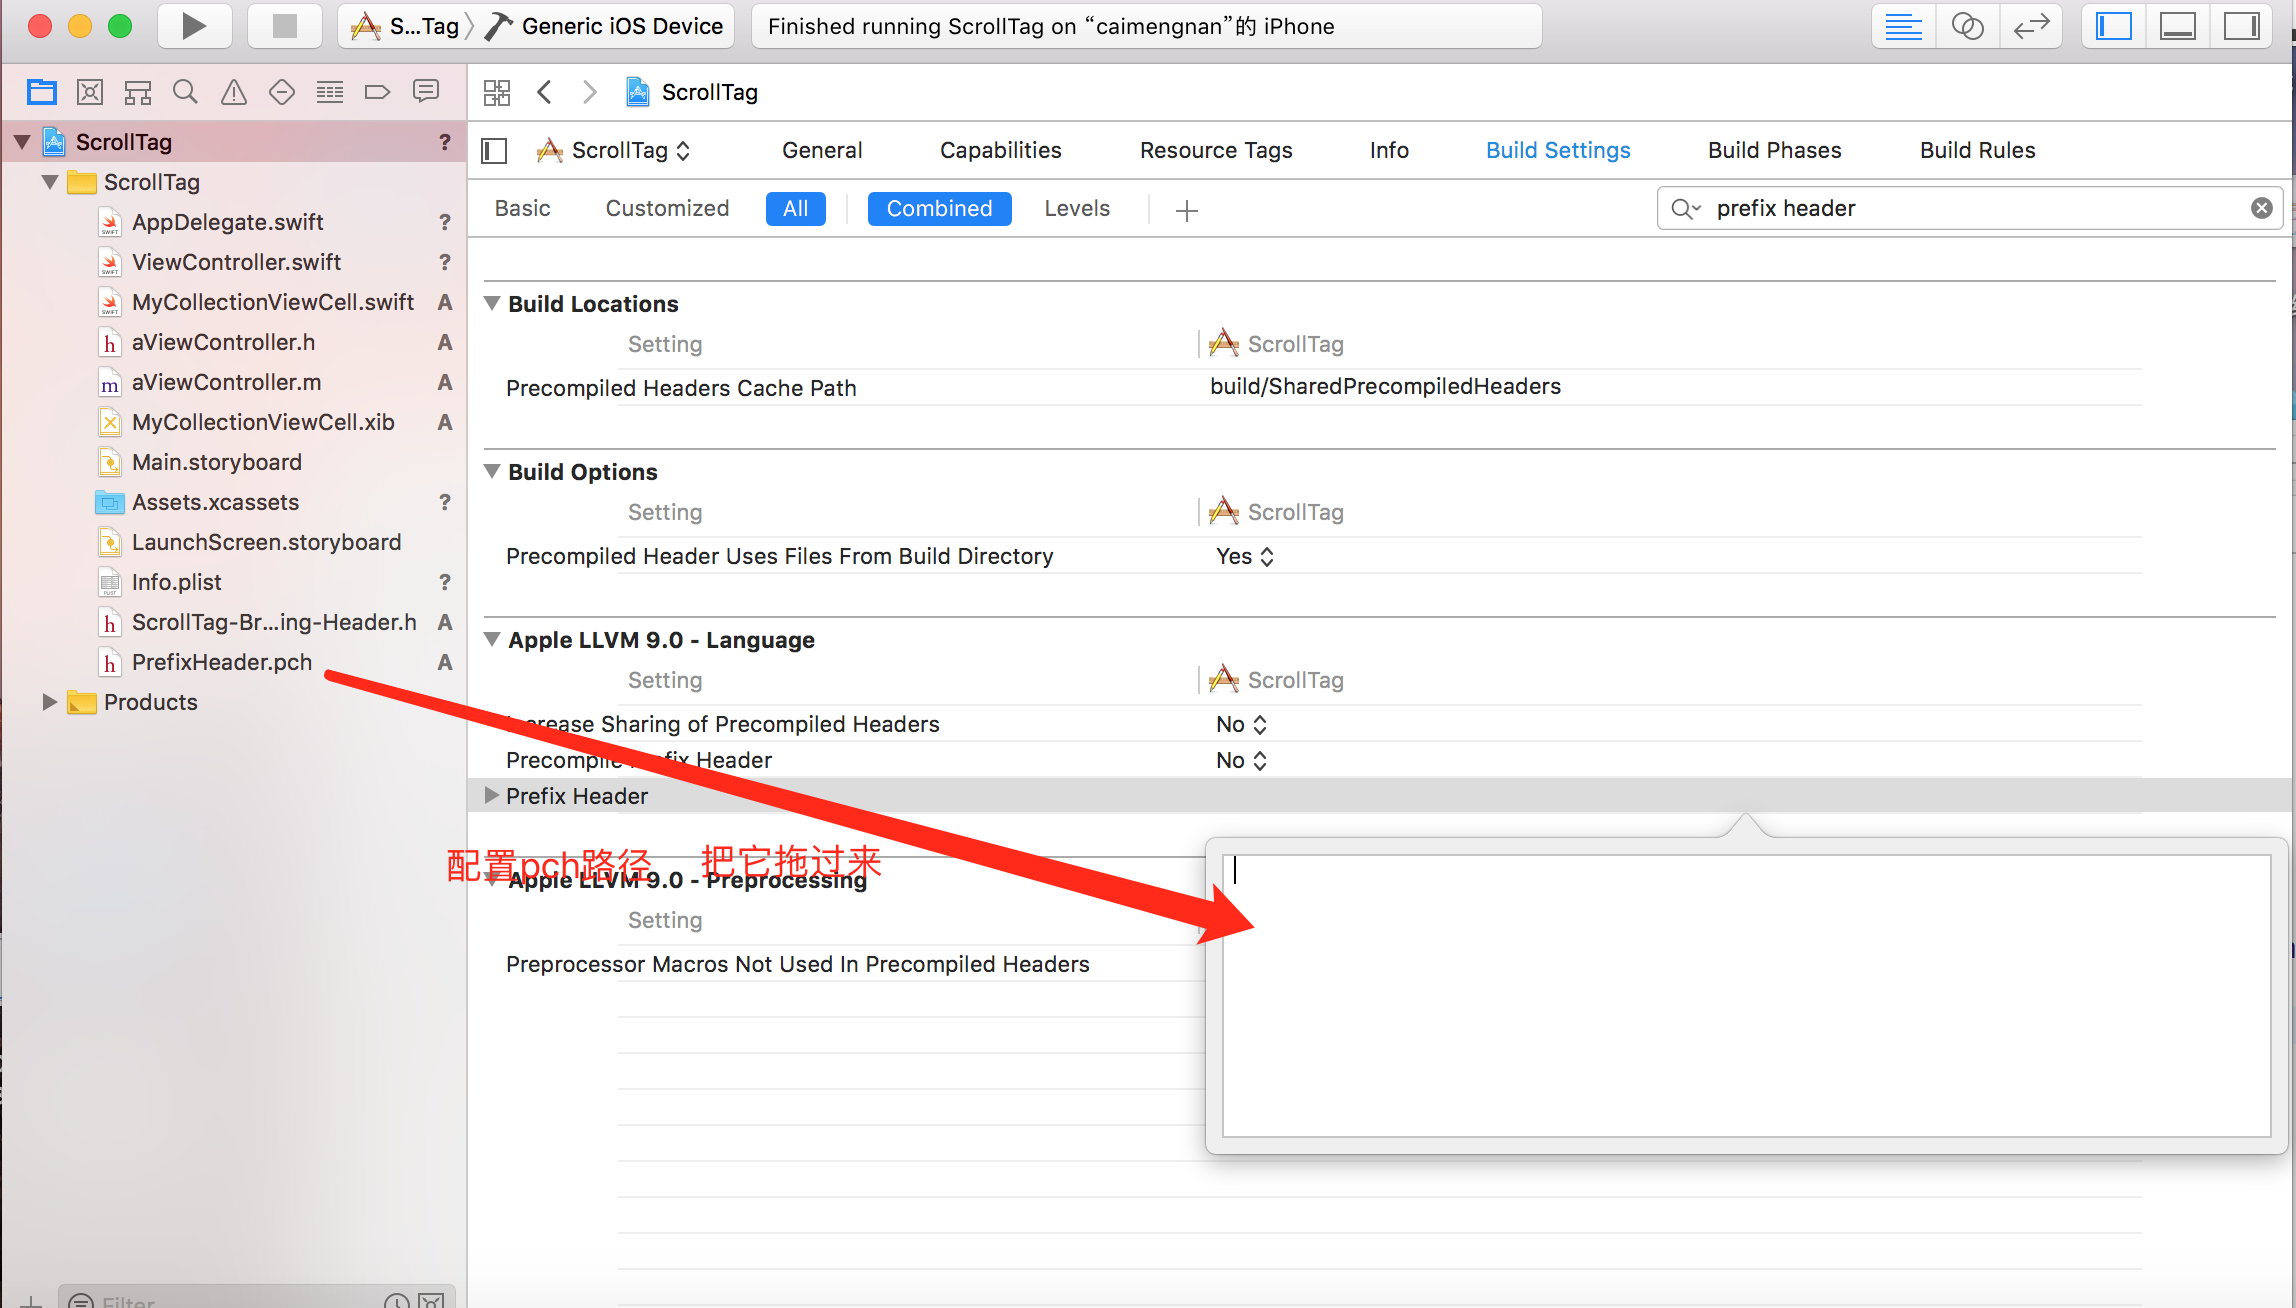Toggle the project and targets list sidebar
This screenshot has height=1308, width=2296.
pos(495,151)
